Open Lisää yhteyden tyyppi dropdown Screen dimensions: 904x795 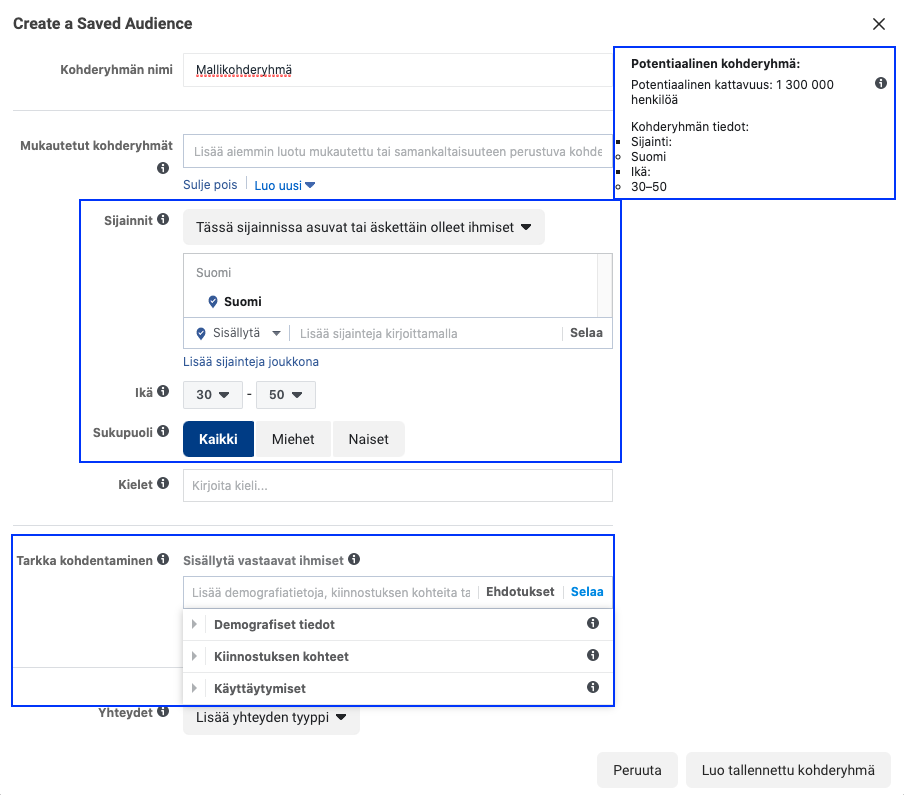click(271, 718)
